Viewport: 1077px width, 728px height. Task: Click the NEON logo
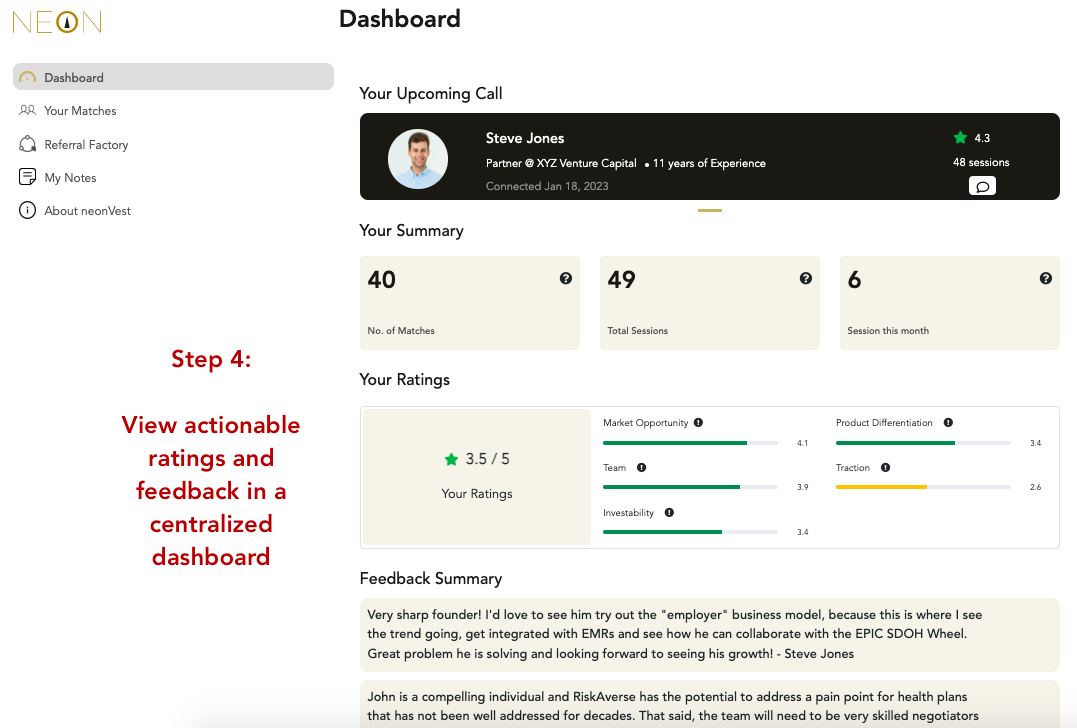pyautogui.click(x=57, y=22)
